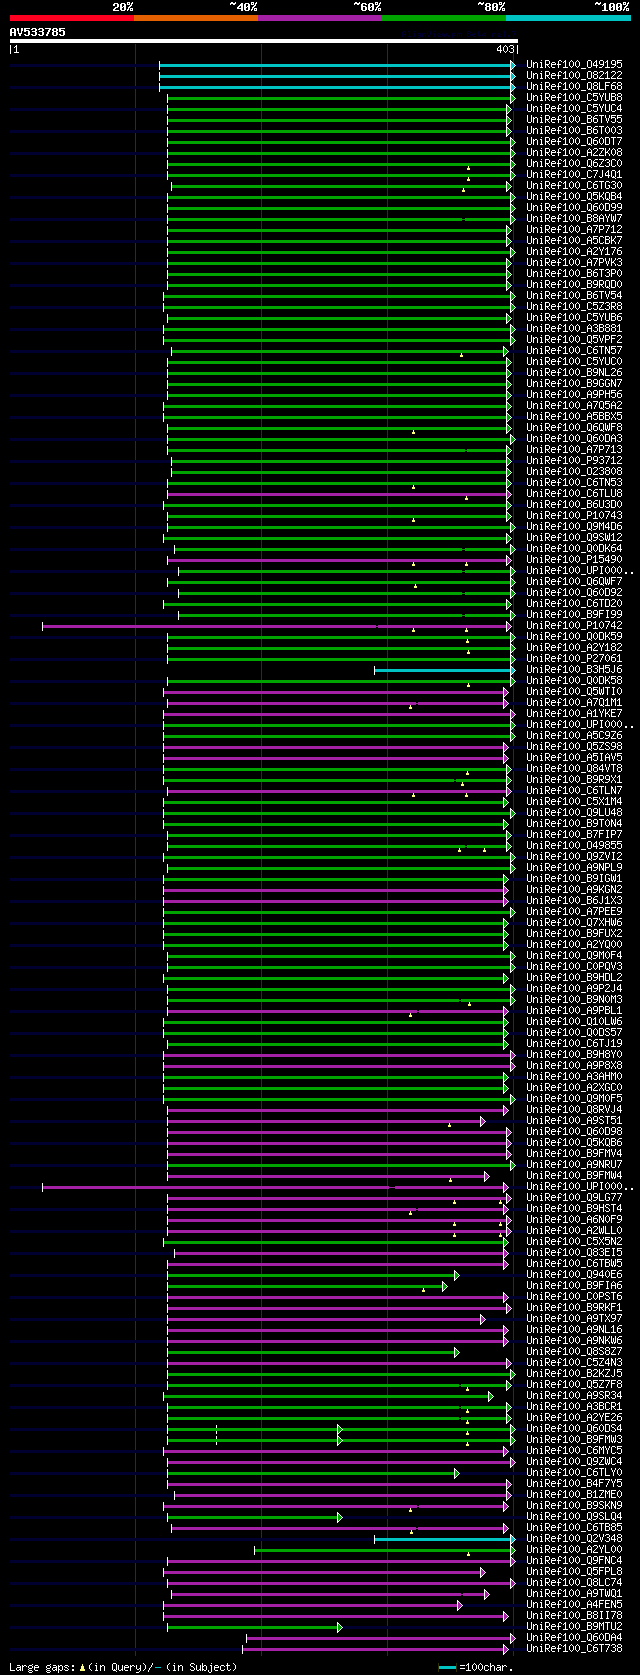Click the UniRef100_A3B881 label

click(x=574, y=328)
